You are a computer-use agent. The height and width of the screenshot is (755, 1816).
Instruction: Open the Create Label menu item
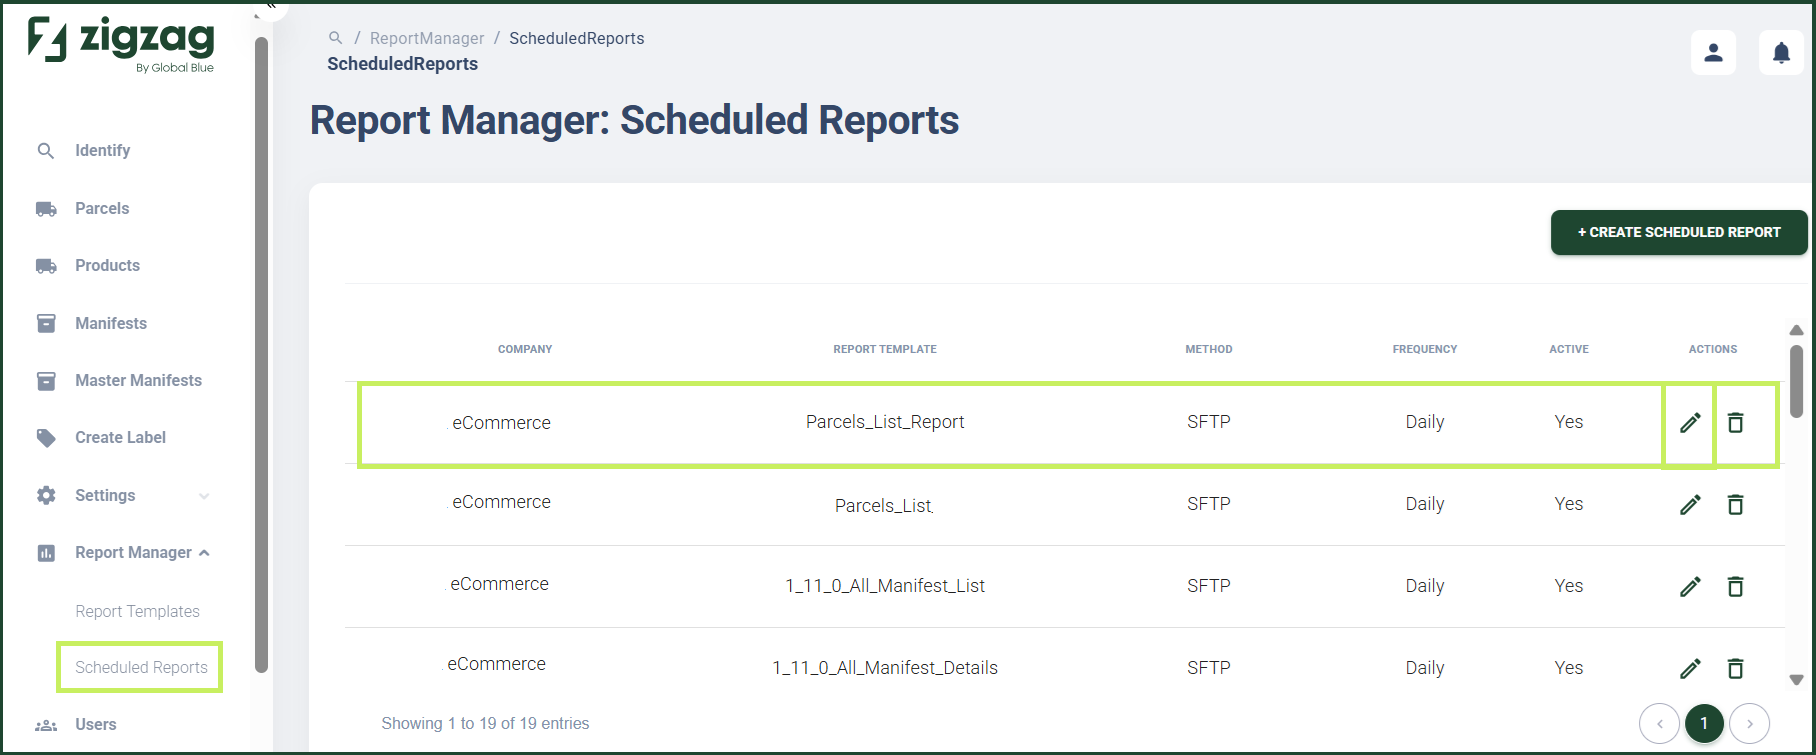[x=120, y=438]
